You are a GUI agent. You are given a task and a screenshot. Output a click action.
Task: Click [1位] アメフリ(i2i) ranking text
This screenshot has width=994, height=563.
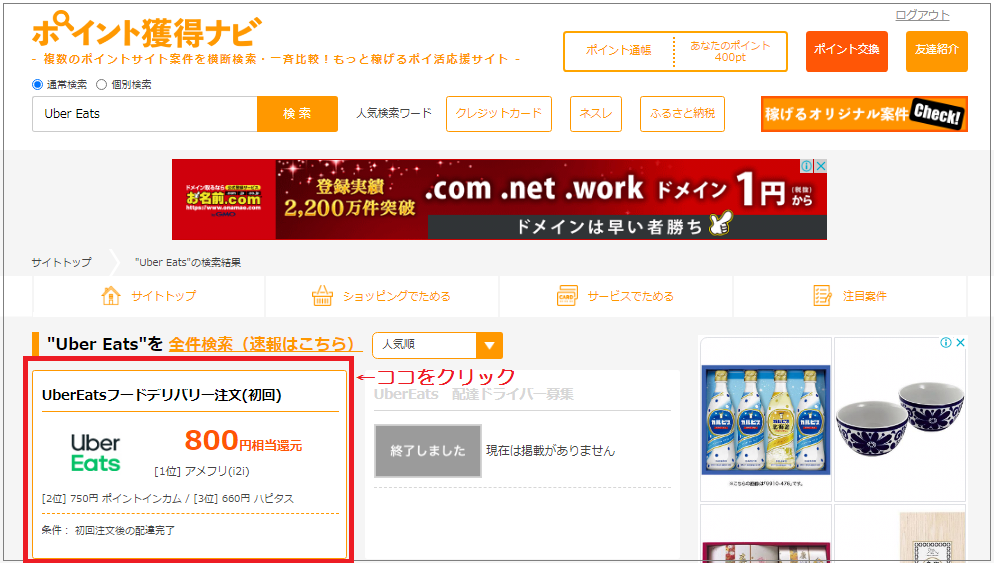point(202,471)
